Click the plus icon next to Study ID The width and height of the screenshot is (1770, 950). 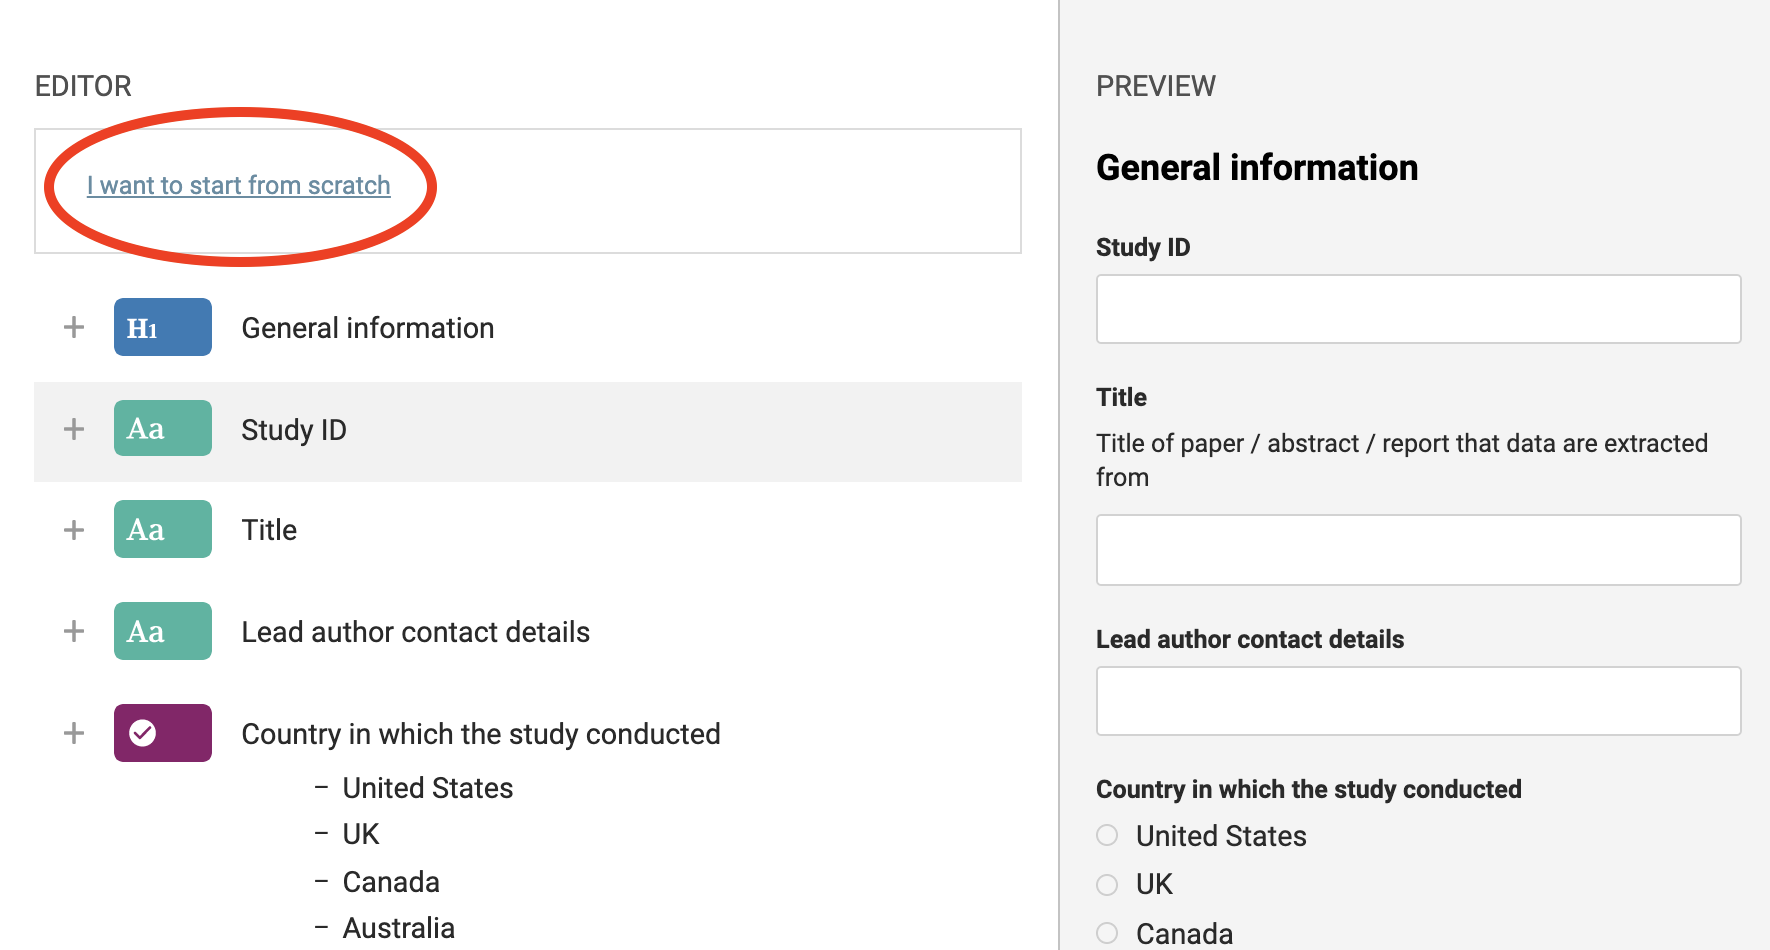click(x=74, y=429)
